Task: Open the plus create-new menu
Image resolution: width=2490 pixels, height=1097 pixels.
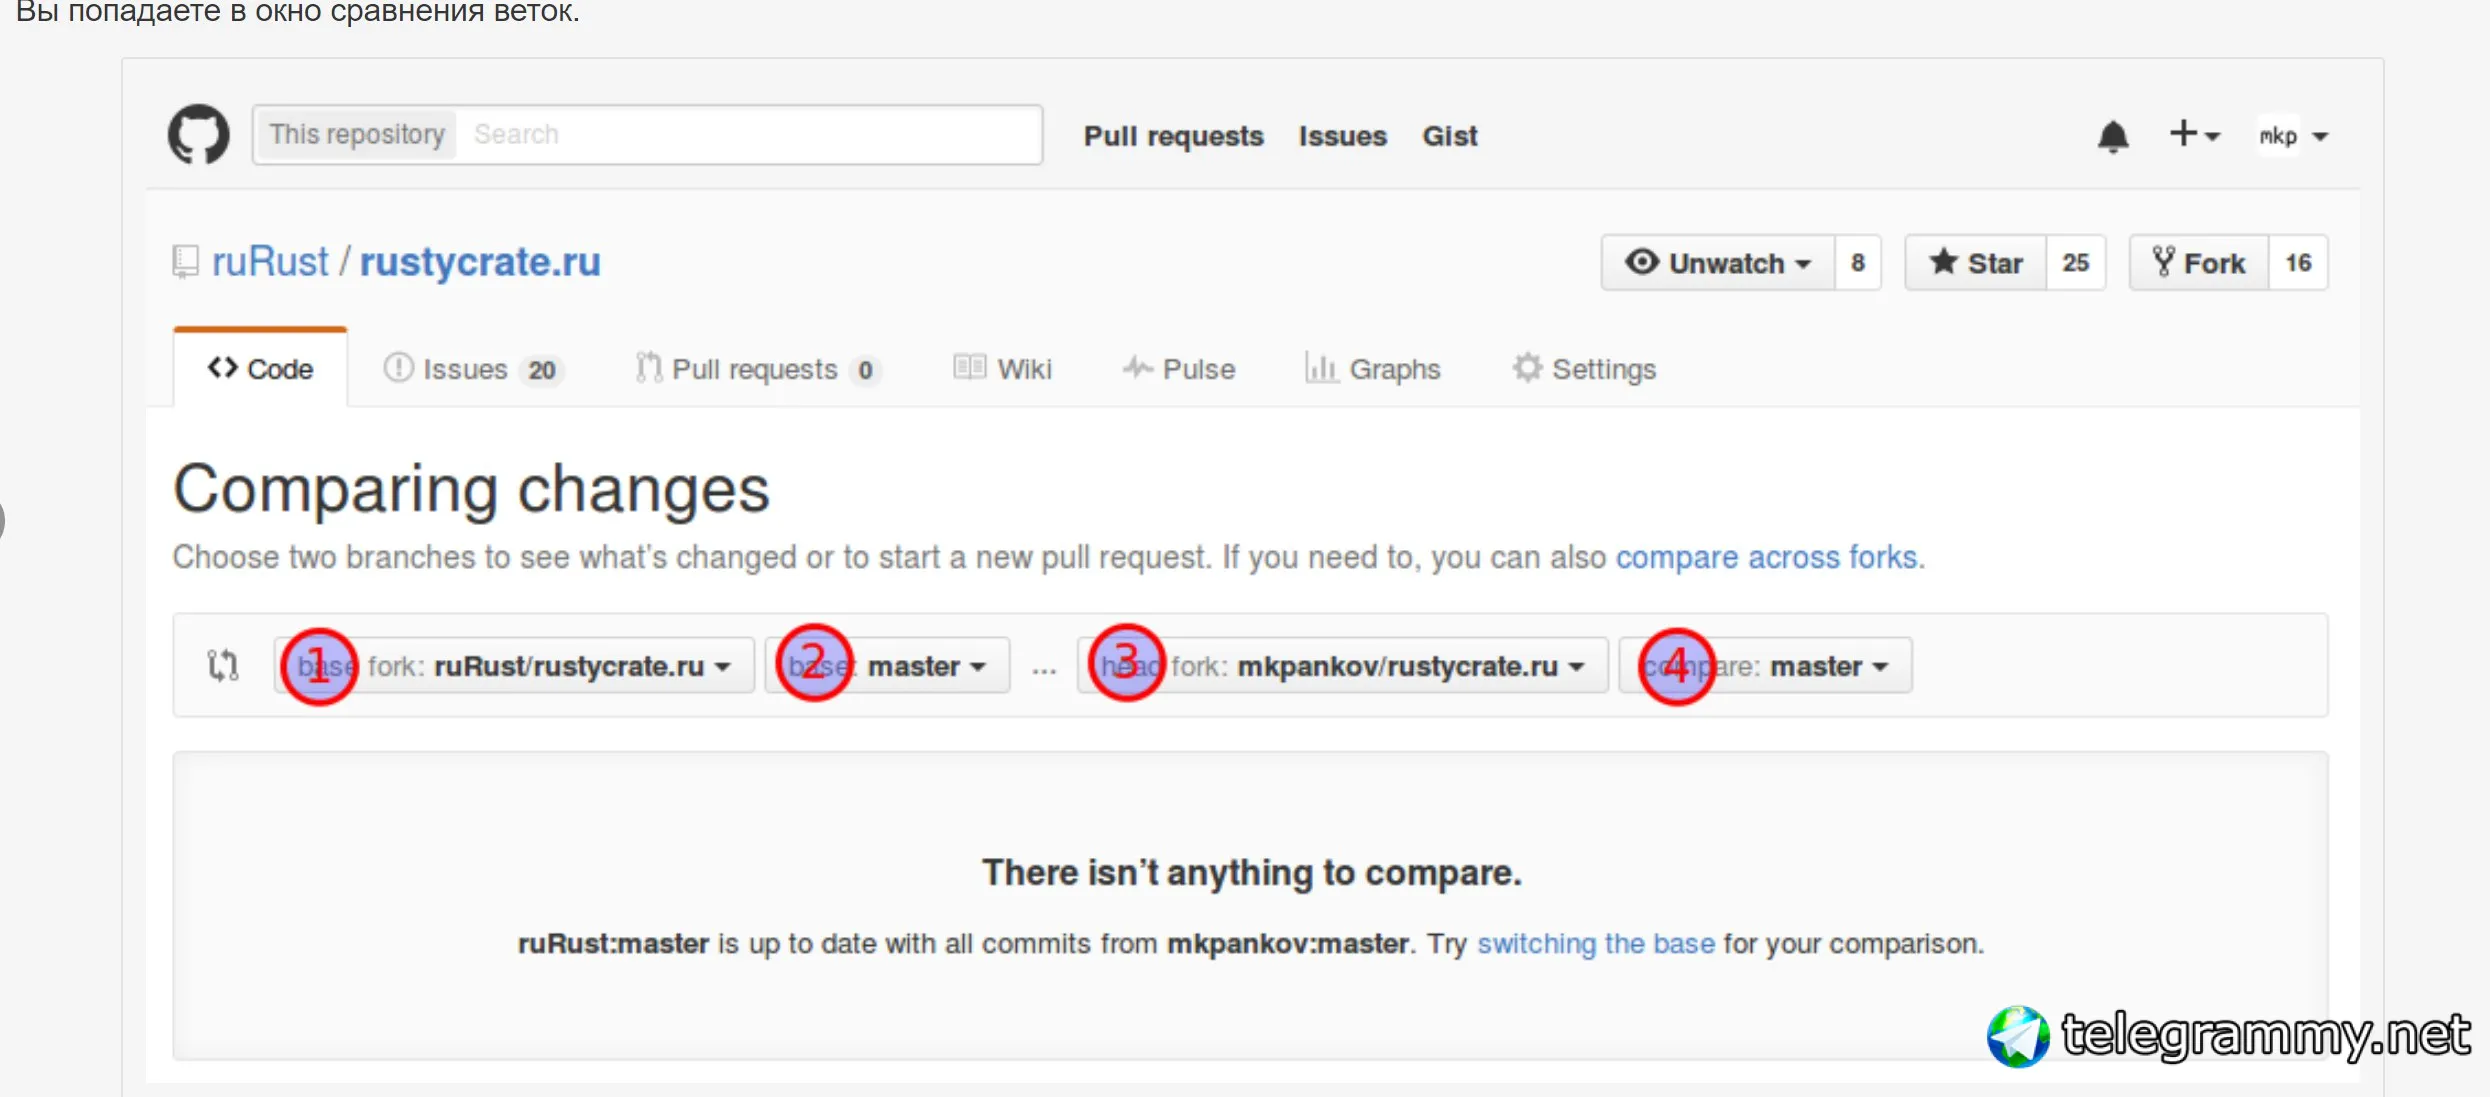Action: [2194, 134]
